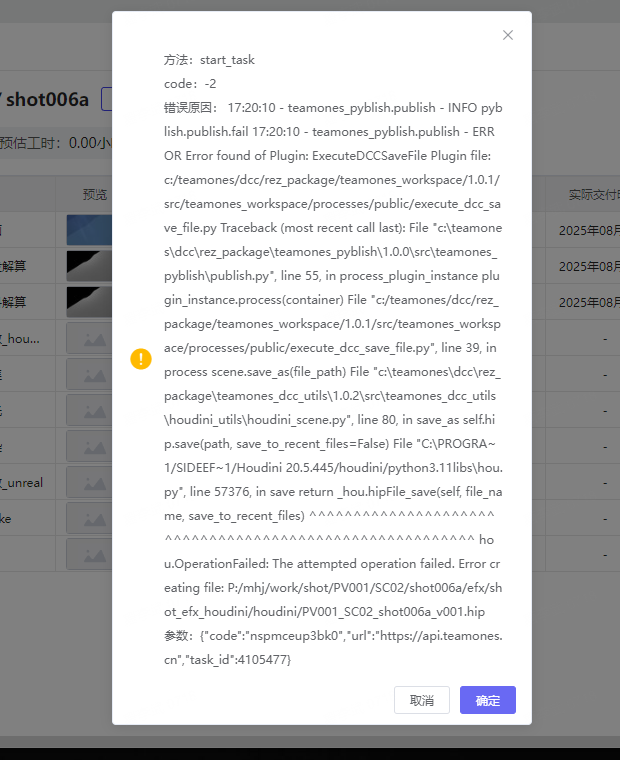Open the blue preview thumbnail in background table
Viewport: 620px width, 760px height.
(89, 230)
